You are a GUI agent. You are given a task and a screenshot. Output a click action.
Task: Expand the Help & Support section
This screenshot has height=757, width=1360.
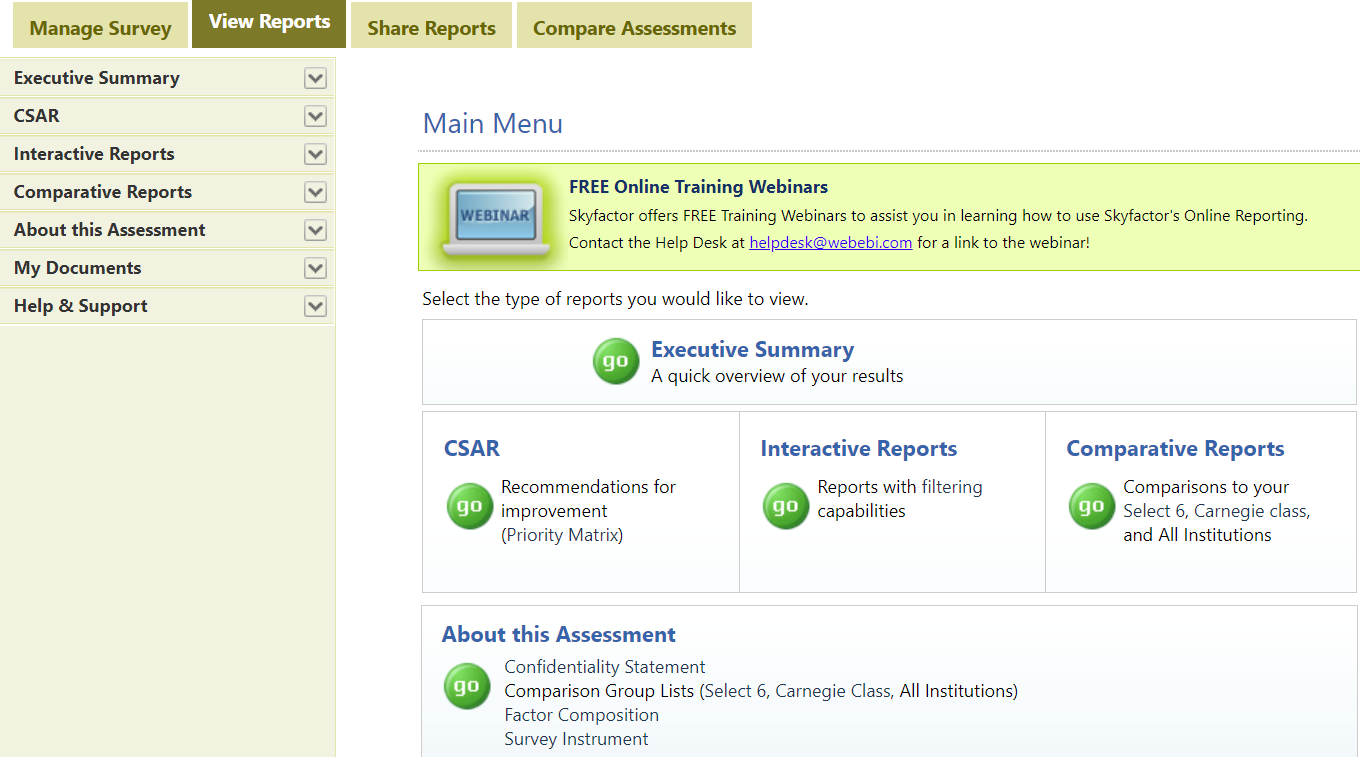pyautogui.click(x=315, y=306)
